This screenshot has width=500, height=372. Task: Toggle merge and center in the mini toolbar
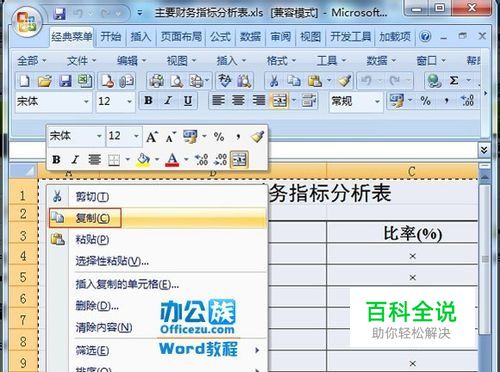239,159
